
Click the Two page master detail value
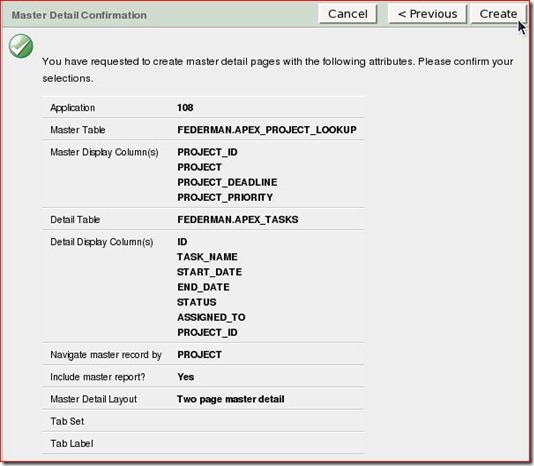point(231,399)
